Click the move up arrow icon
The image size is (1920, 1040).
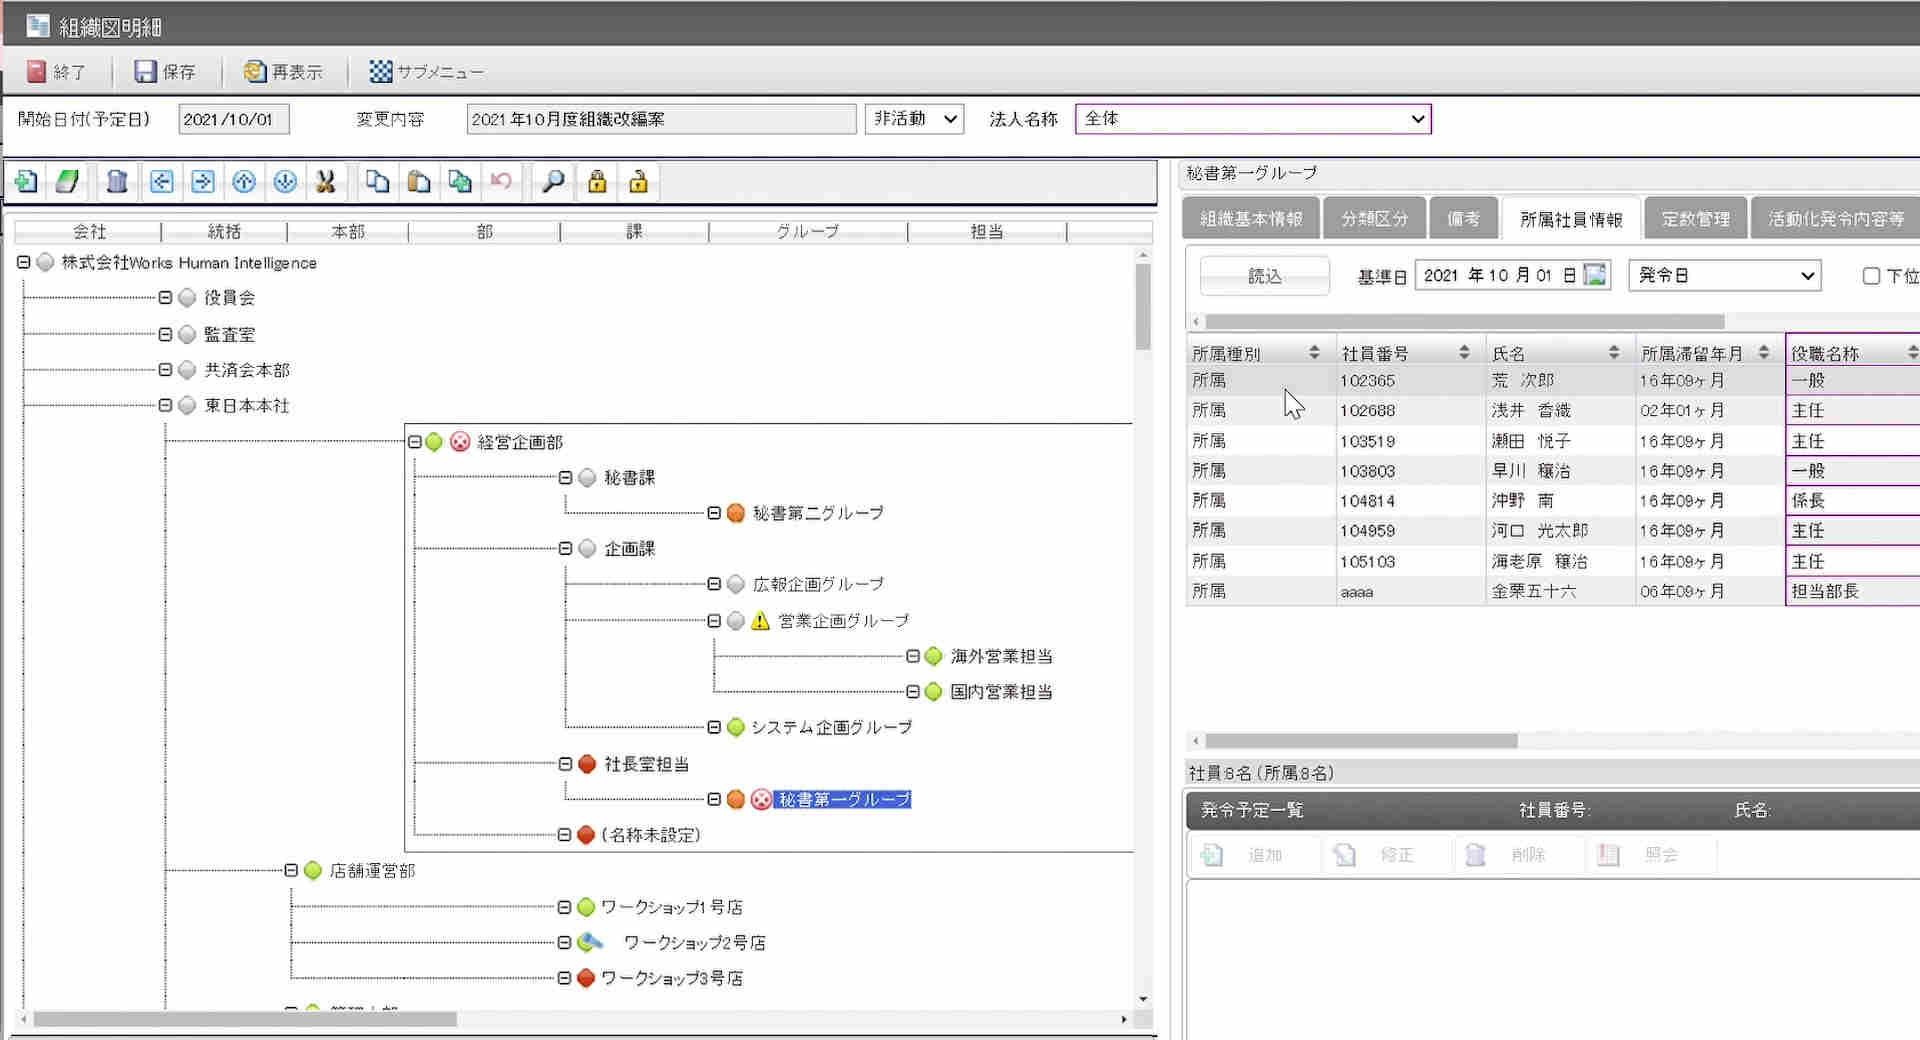[x=244, y=181]
